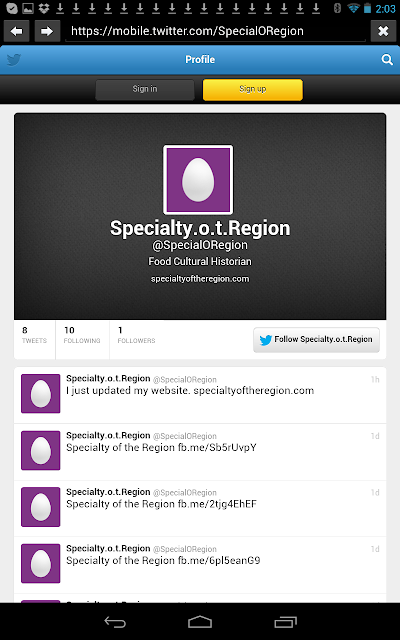Tap the Twitter bird logo in header
400x640 pixels.
point(13,60)
